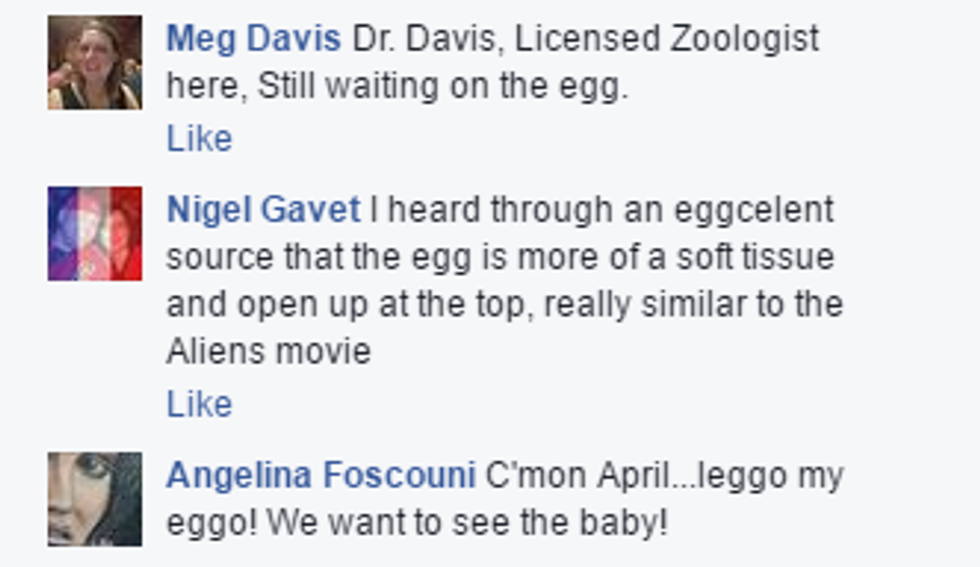Visit Angelina Foscouni's profile via her name

coord(320,475)
